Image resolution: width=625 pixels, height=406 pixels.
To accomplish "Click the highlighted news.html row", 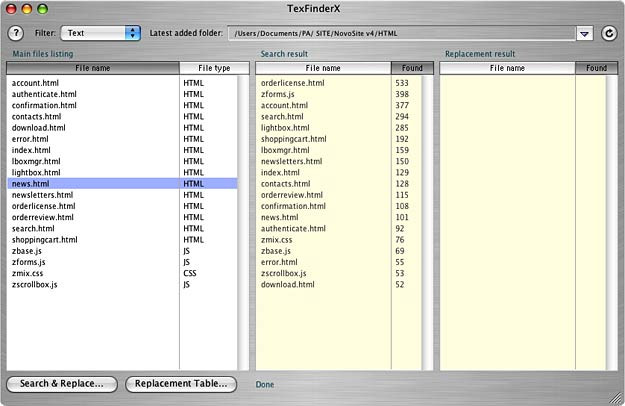I will click(122, 183).
